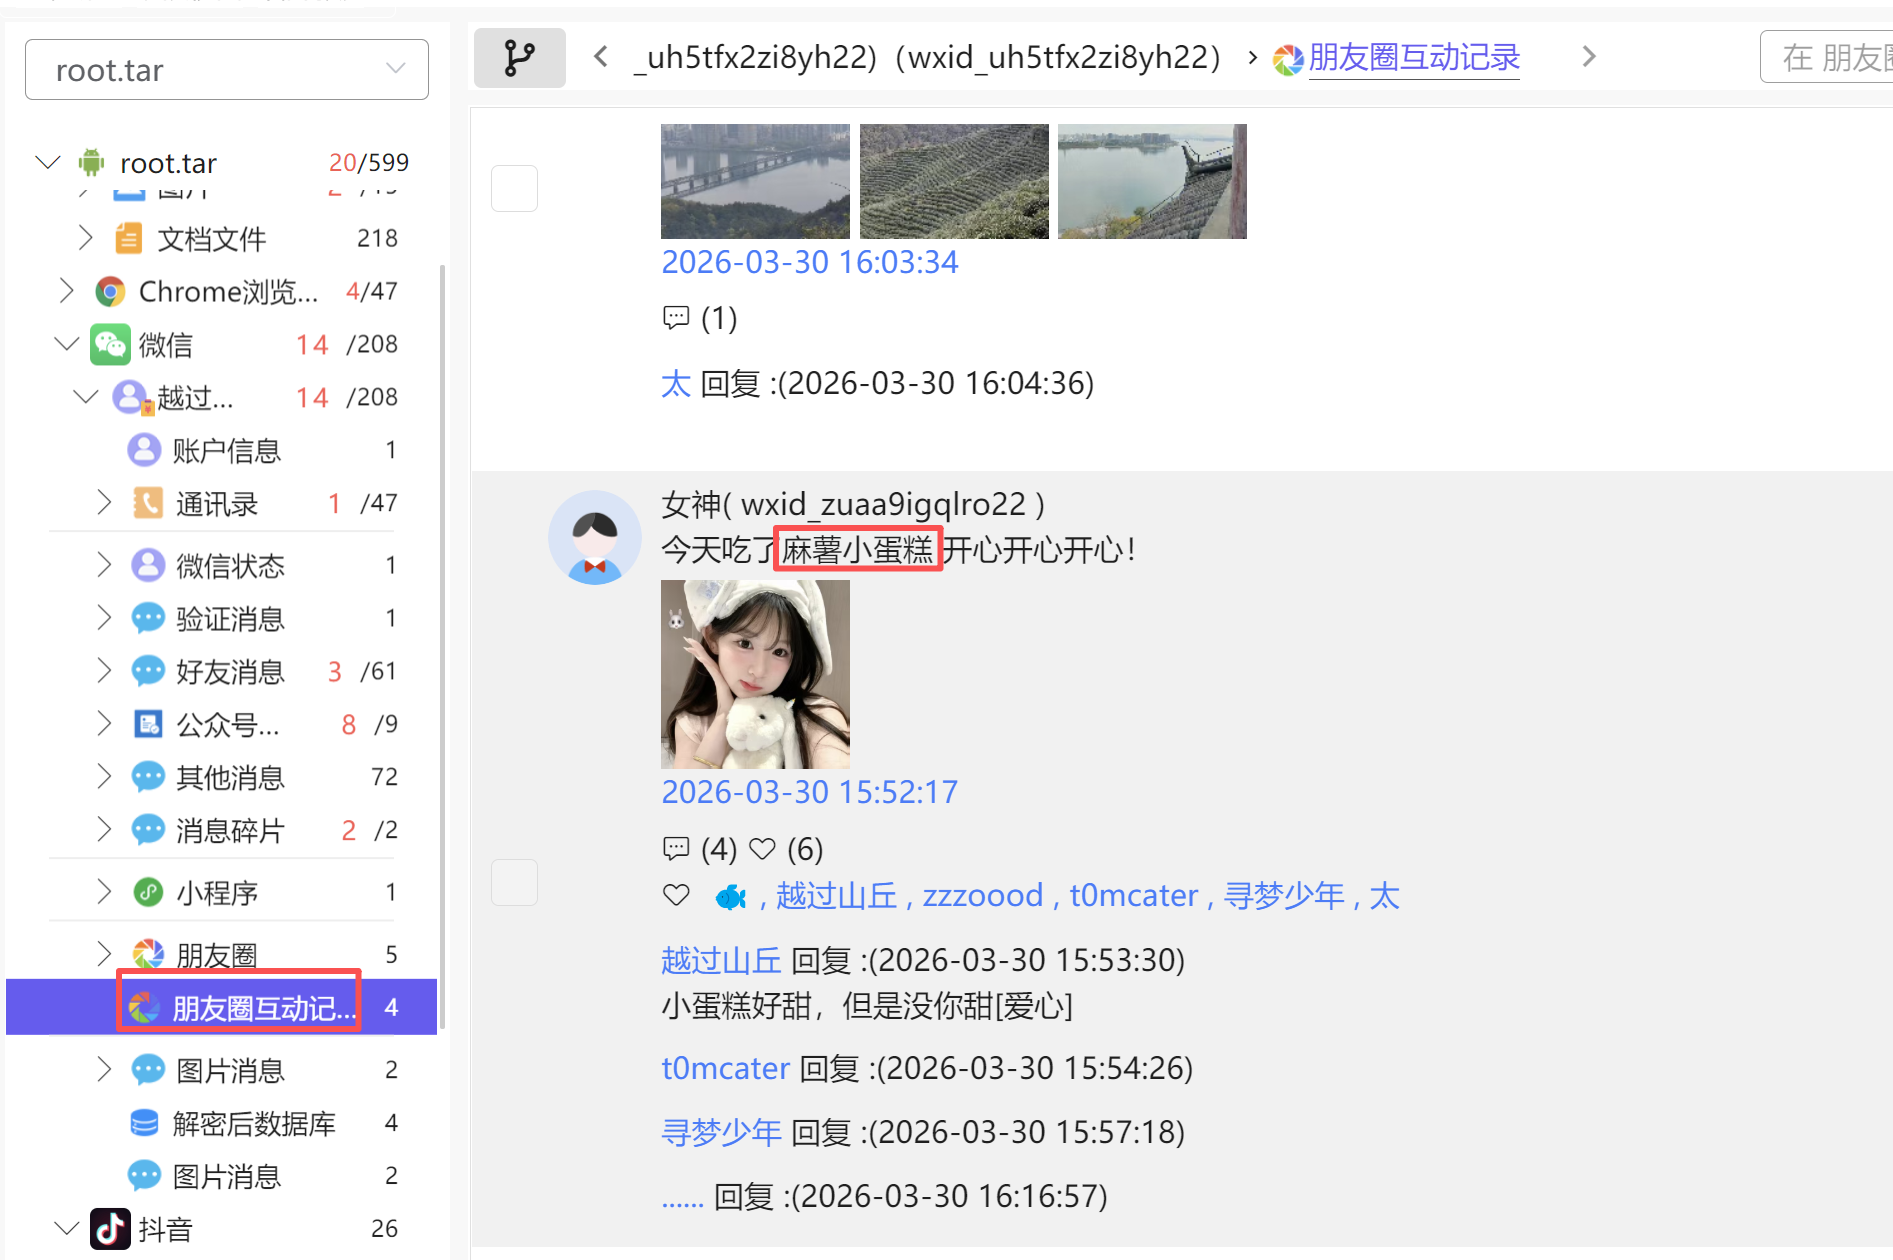Select 朋友圈互动记录 in sidebar tree
The width and height of the screenshot is (1893, 1260).
[x=262, y=1008]
